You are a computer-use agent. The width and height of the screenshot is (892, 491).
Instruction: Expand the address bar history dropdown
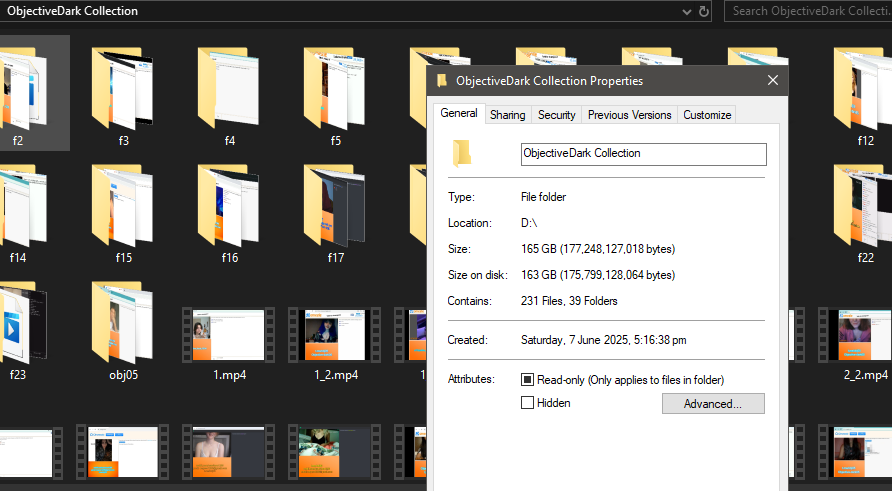pyautogui.click(x=687, y=11)
